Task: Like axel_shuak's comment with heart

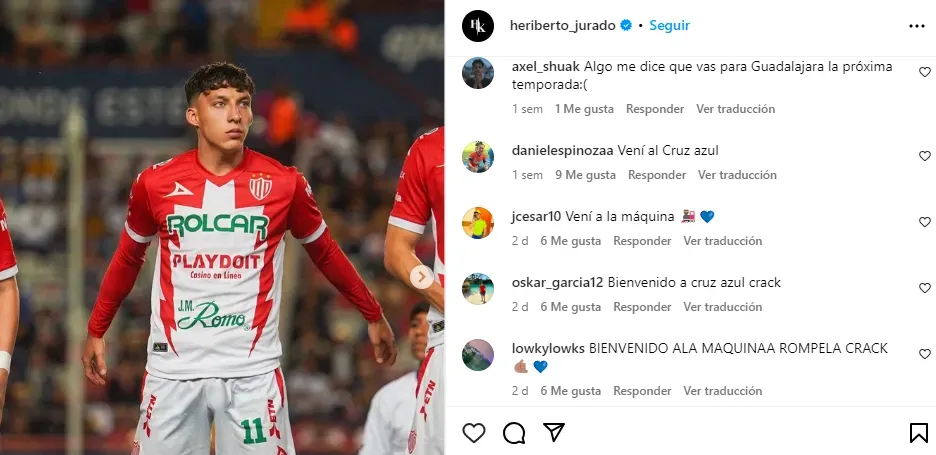Action: [x=925, y=72]
